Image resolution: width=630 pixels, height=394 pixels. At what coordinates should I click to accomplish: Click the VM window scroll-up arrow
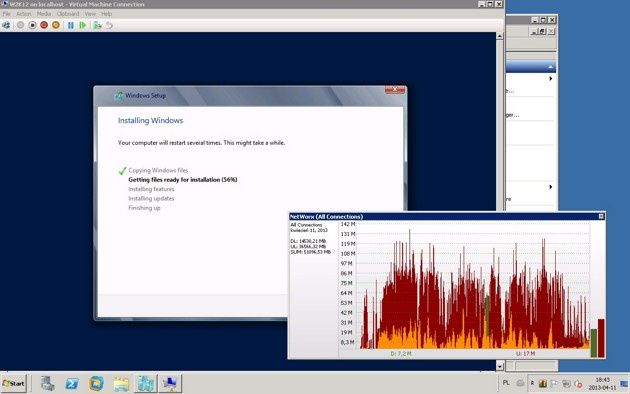coord(500,36)
